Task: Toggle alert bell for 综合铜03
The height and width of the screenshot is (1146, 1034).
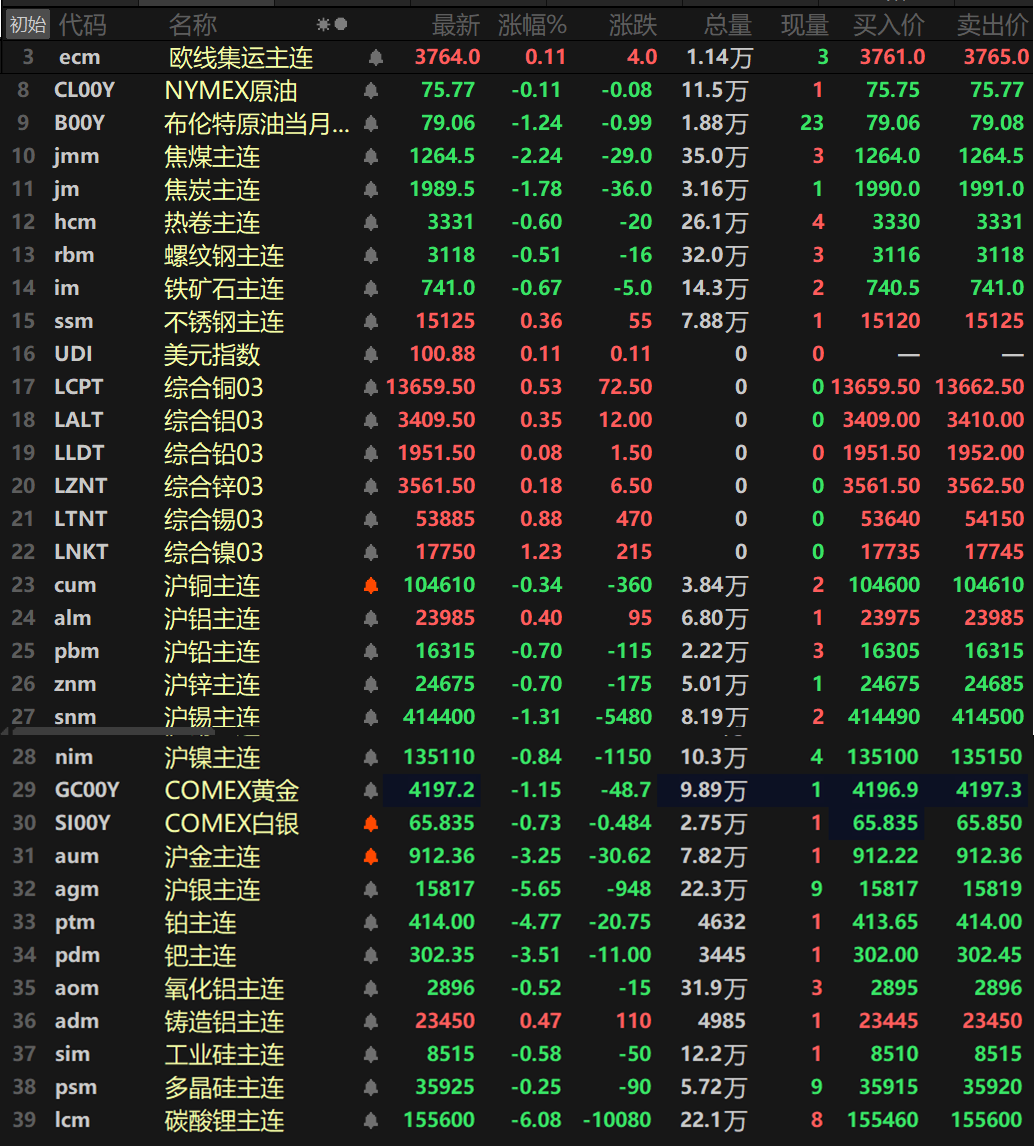Action: pyautogui.click(x=371, y=387)
